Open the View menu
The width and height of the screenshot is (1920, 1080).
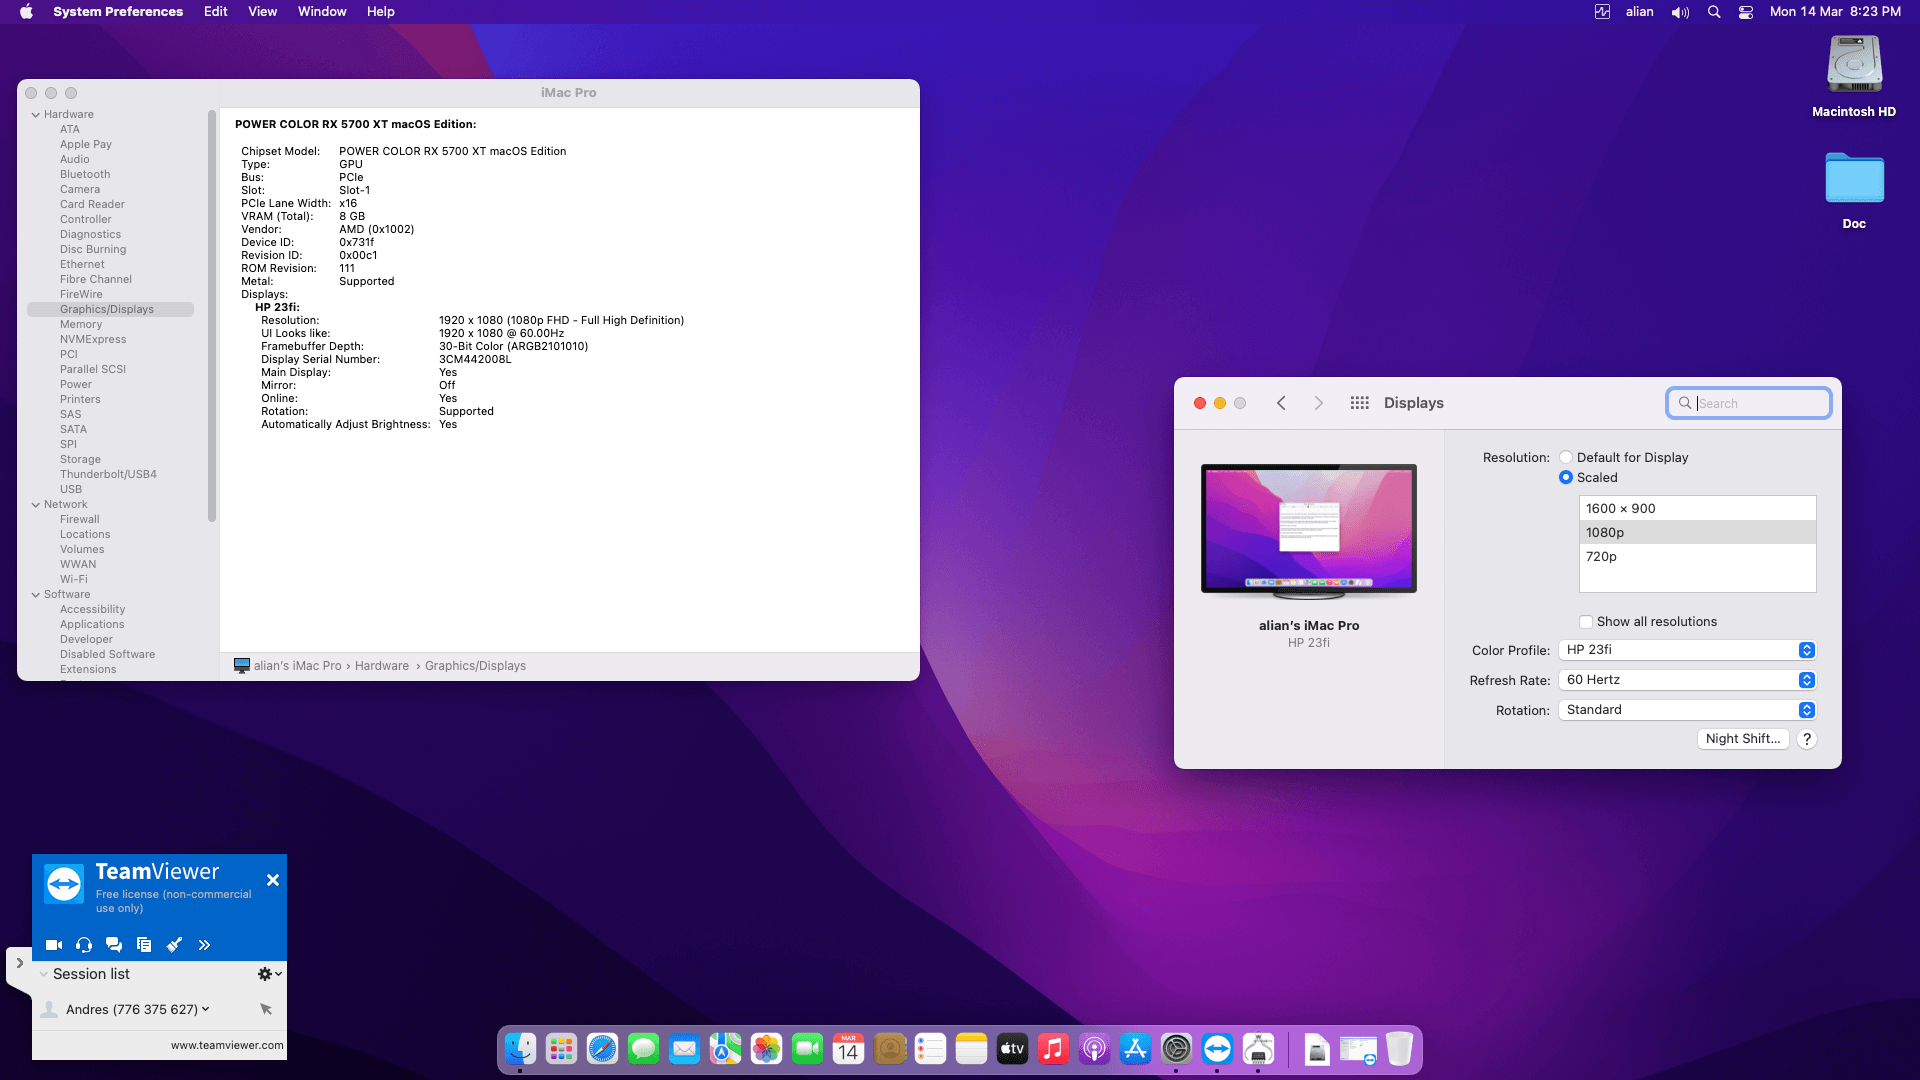(263, 12)
